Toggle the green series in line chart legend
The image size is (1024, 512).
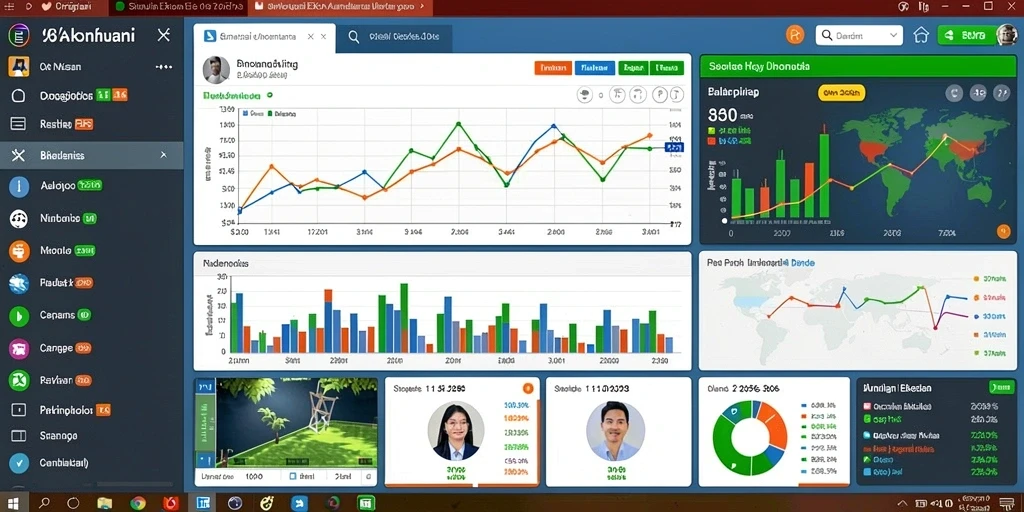pos(282,114)
